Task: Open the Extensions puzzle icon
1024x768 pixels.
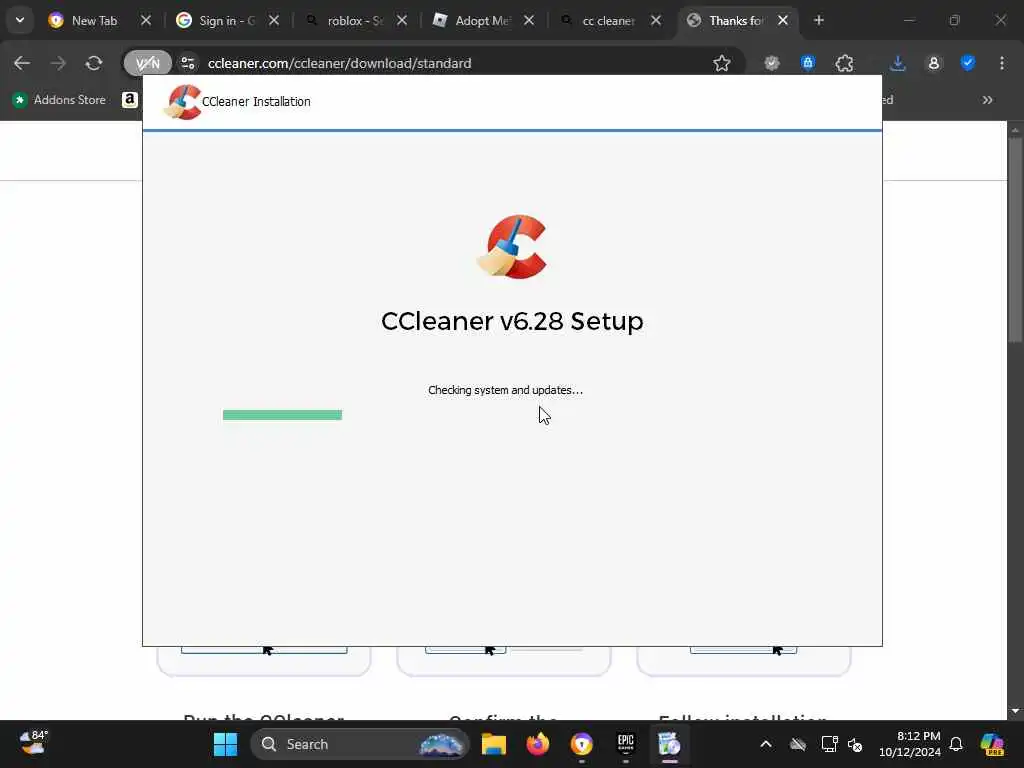Action: coord(844,63)
